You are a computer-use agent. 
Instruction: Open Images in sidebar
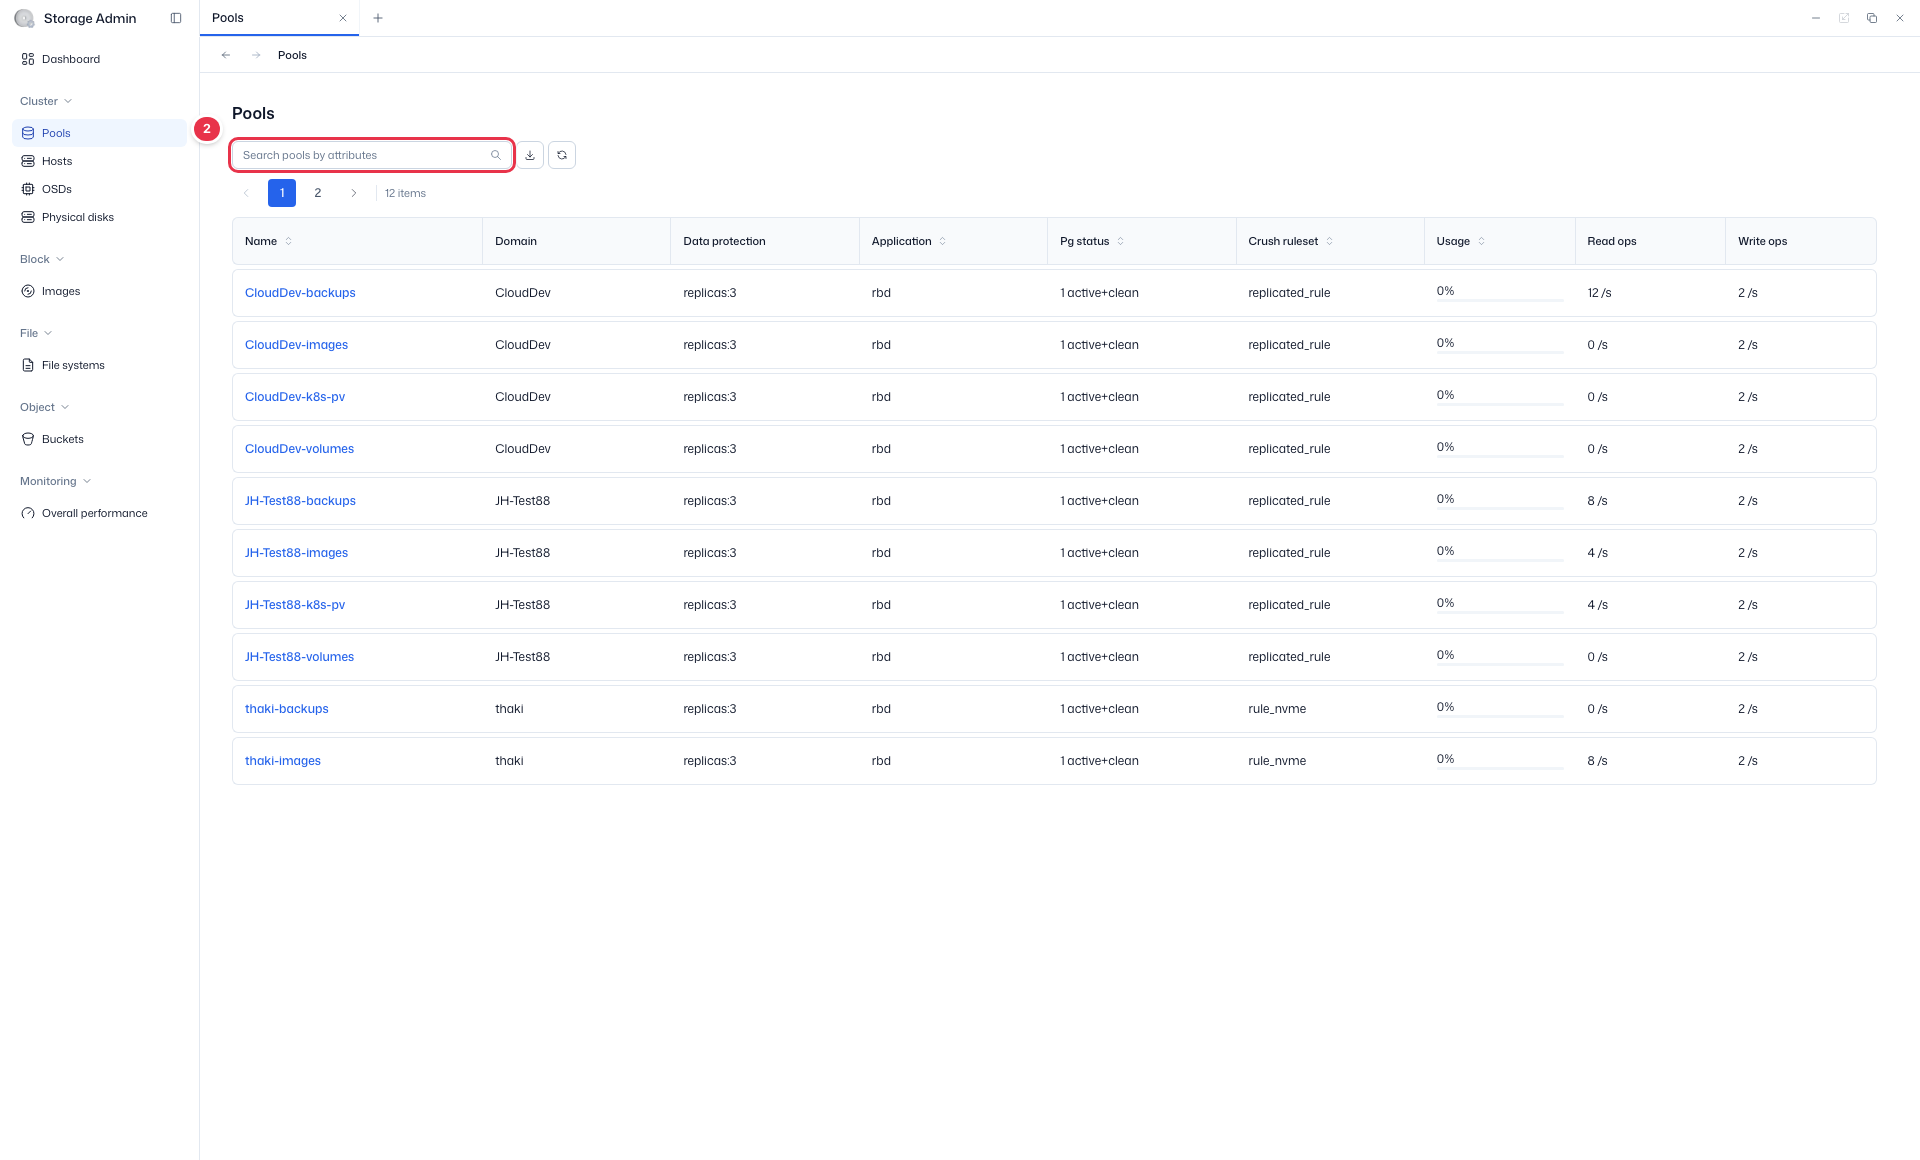point(99,291)
